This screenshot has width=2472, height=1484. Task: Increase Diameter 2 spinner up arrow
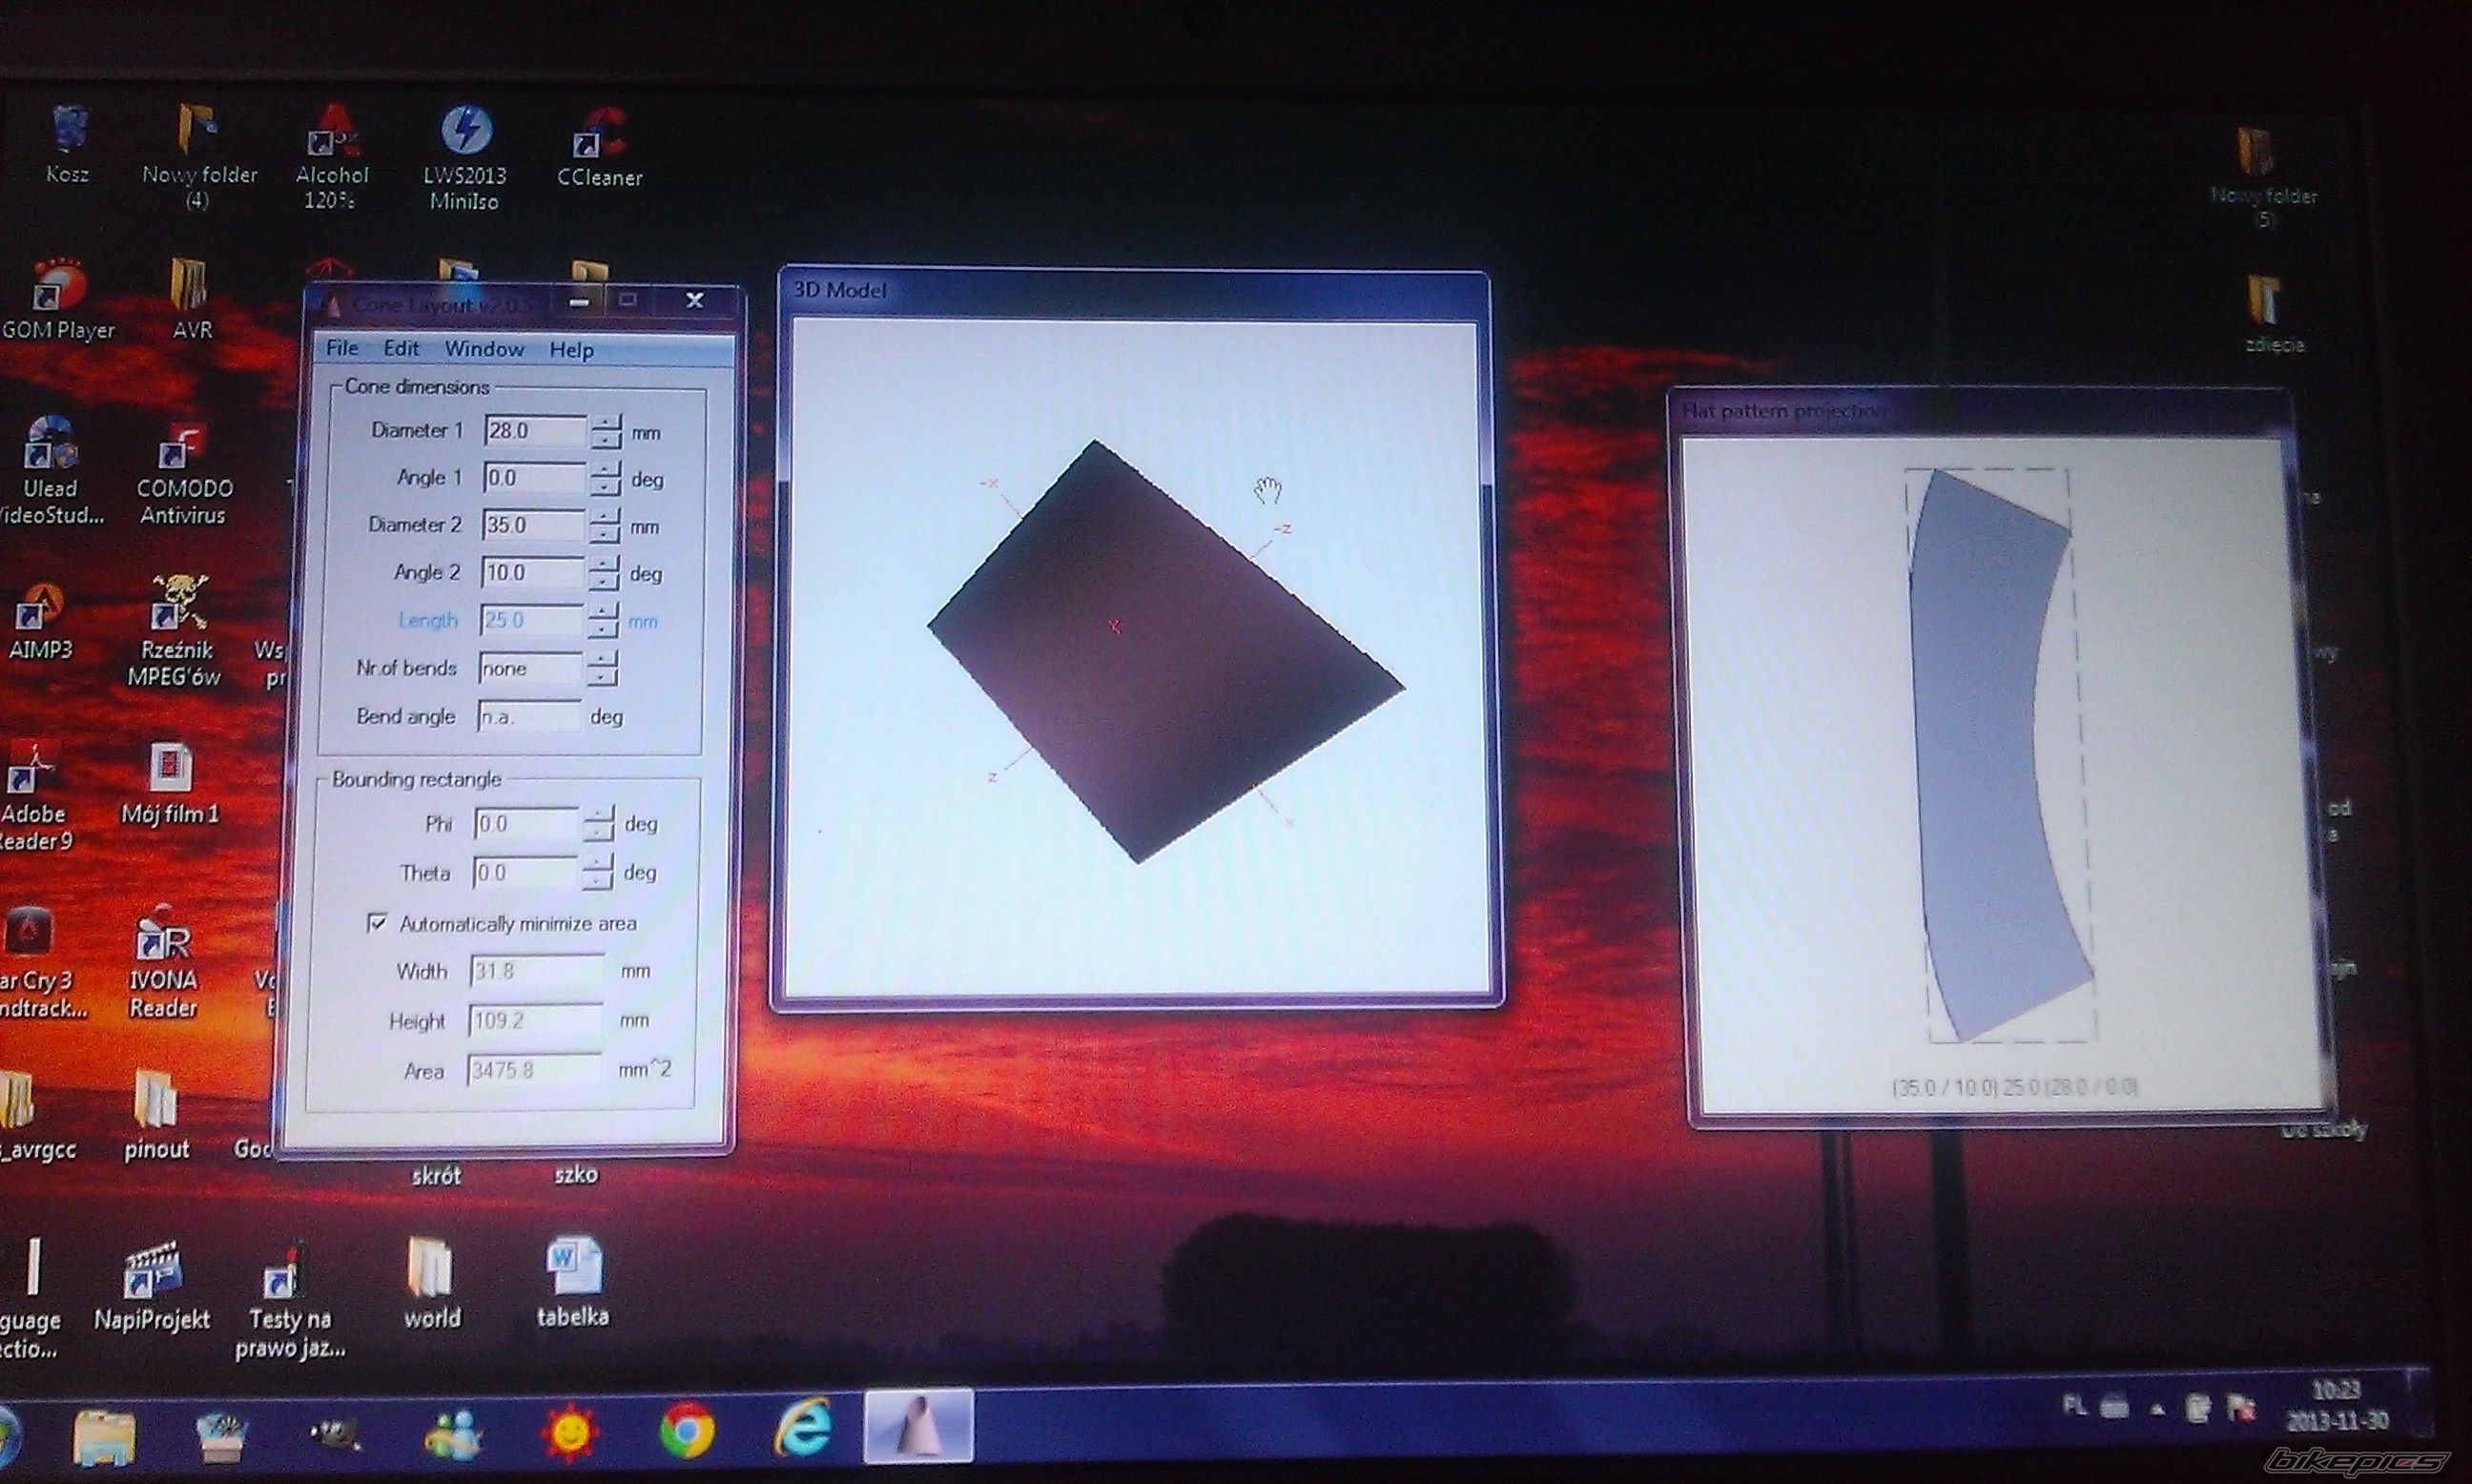point(604,516)
